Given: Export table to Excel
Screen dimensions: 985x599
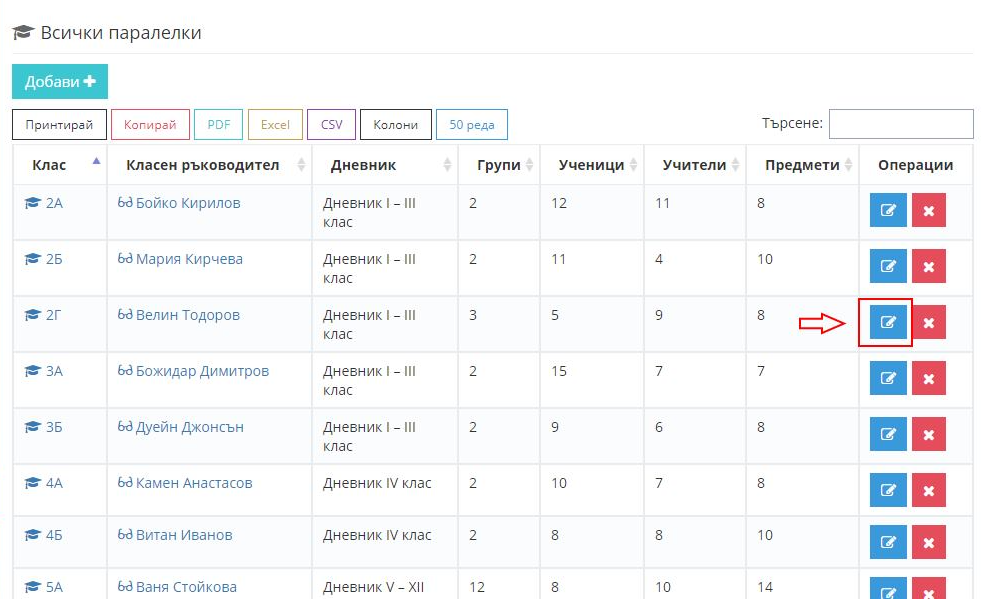Looking at the screenshot, I should (275, 125).
